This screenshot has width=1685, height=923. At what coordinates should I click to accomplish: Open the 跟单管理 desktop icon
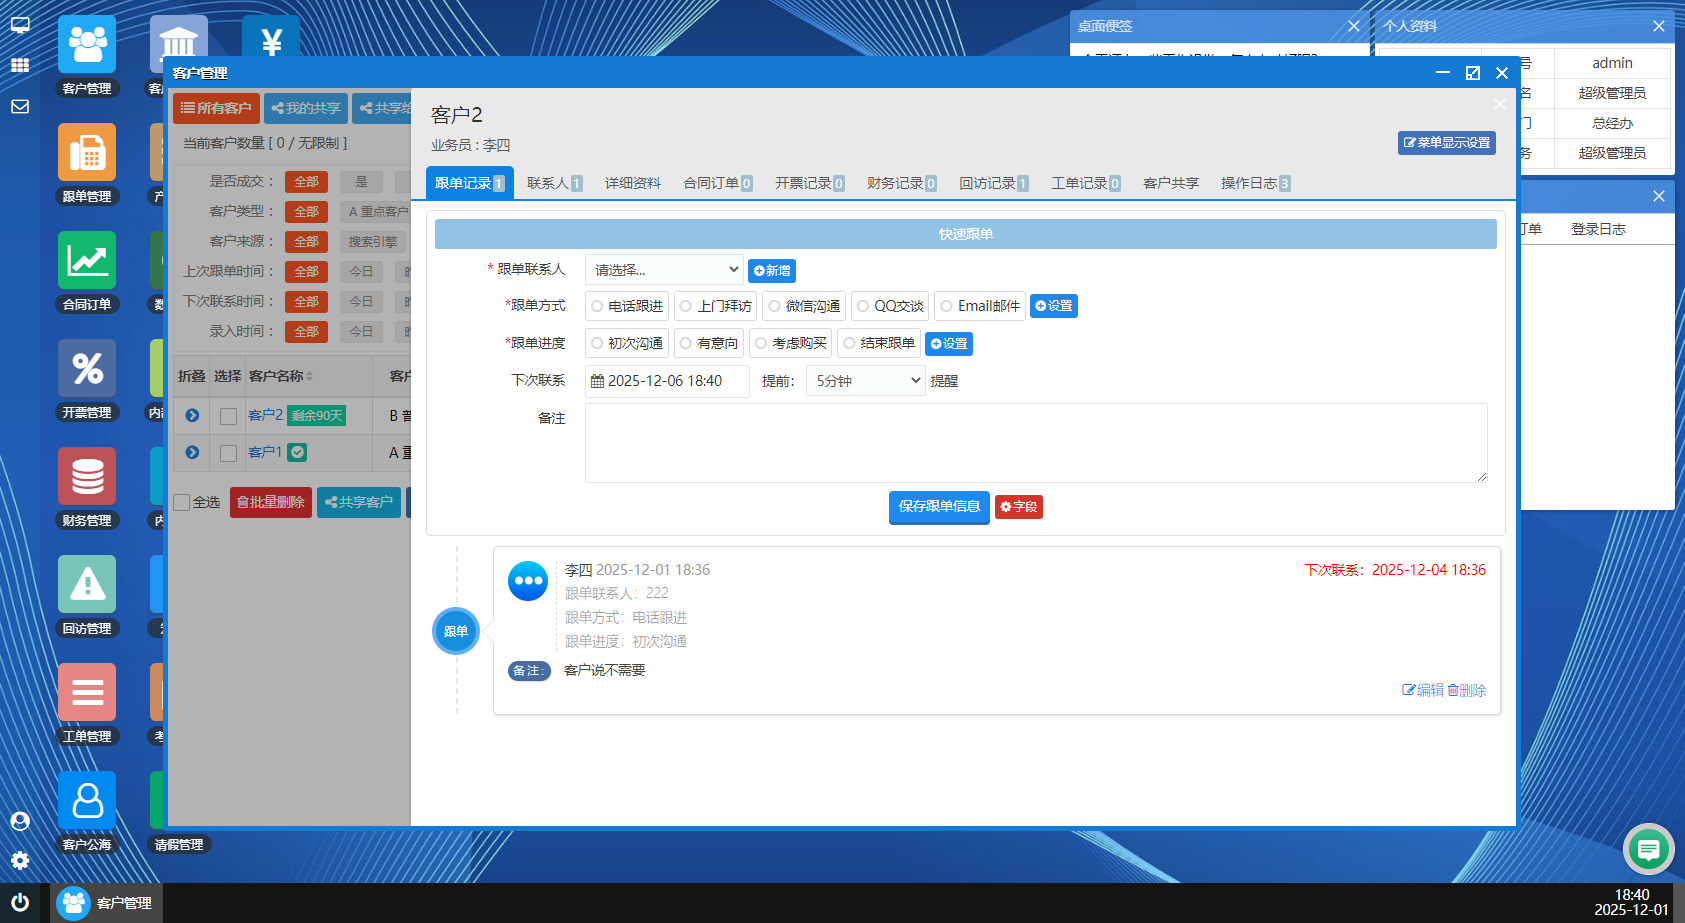click(87, 153)
